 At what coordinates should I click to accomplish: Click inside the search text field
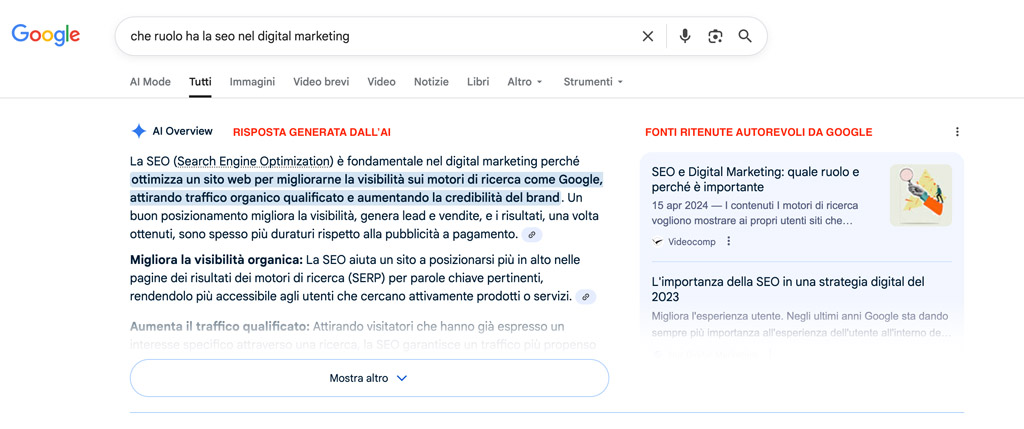tap(380, 36)
